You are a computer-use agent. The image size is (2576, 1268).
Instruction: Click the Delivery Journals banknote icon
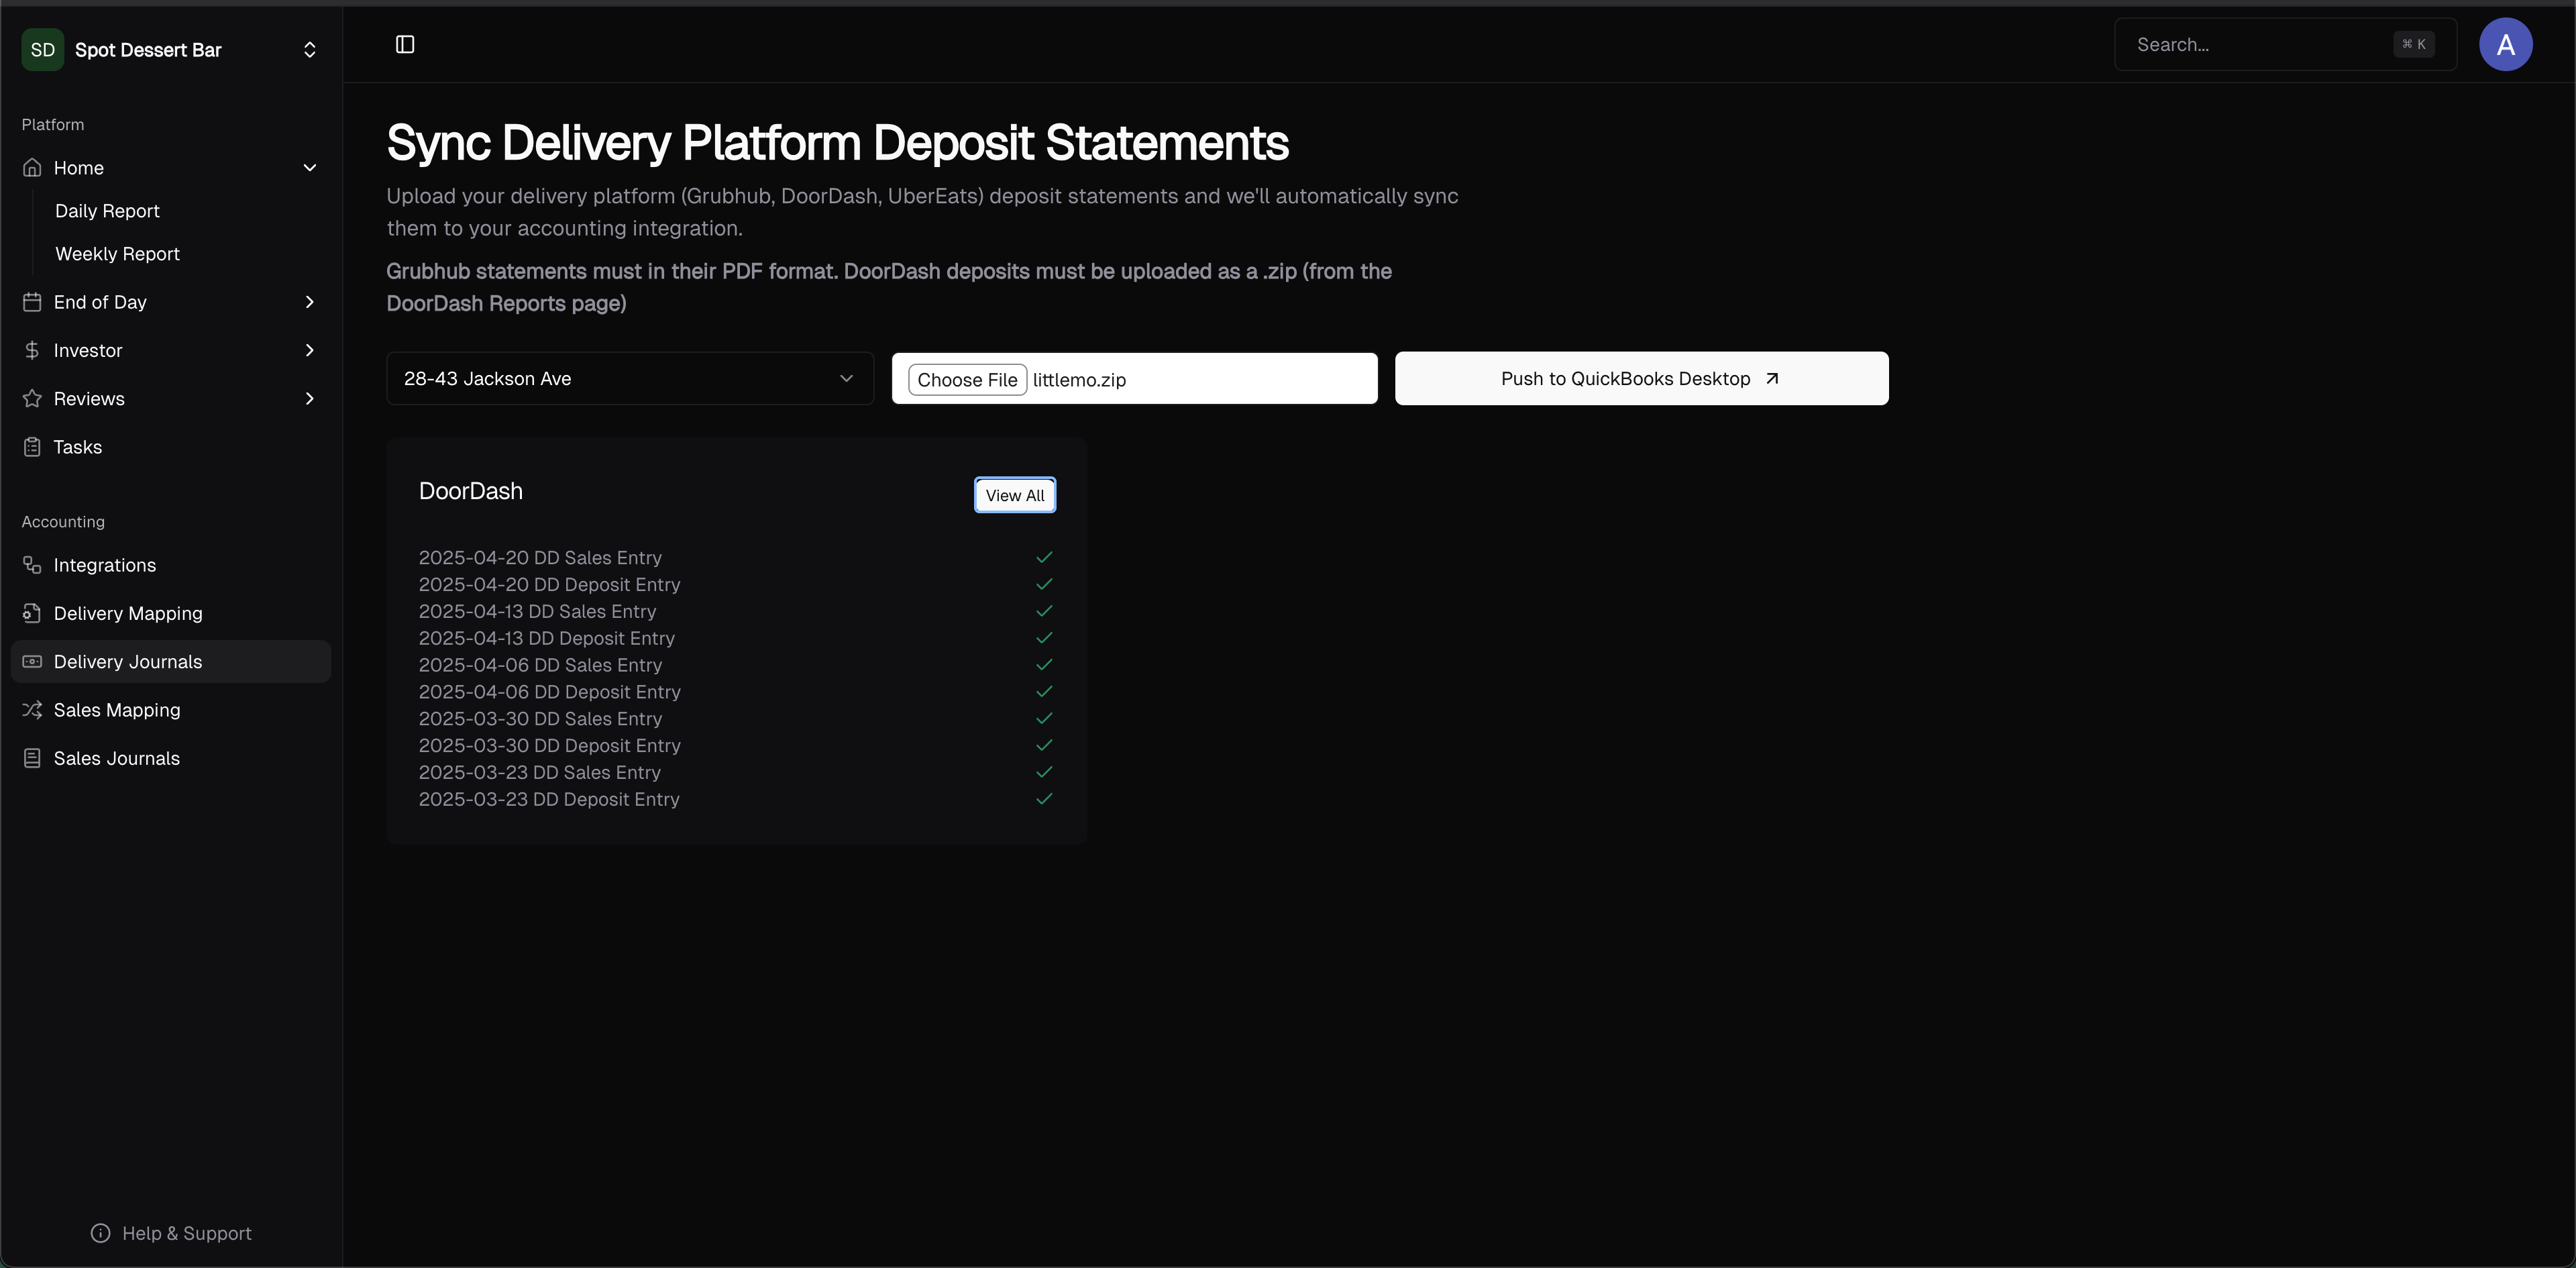click(x=32, y=662)
